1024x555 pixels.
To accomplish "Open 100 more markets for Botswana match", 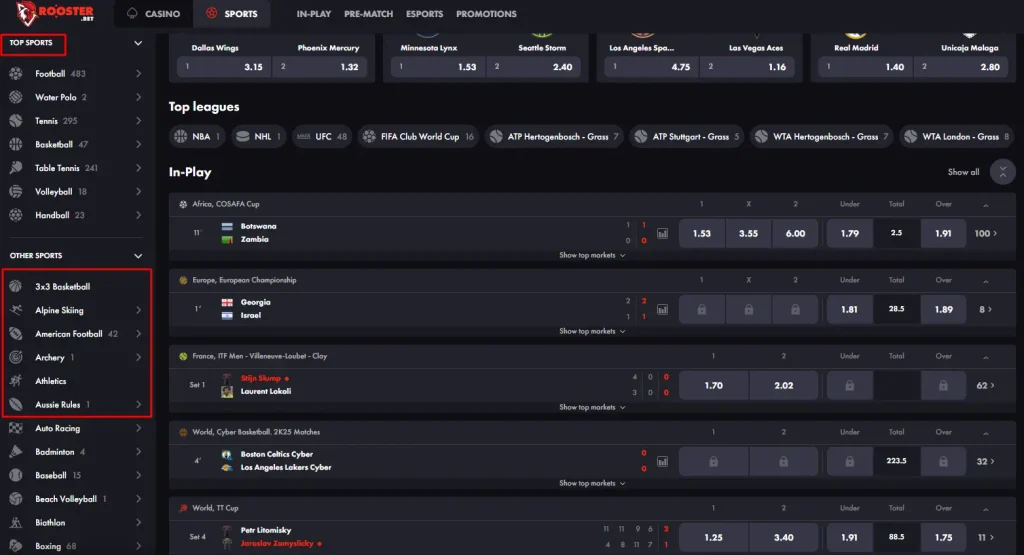I will click(x=985, y=234).
